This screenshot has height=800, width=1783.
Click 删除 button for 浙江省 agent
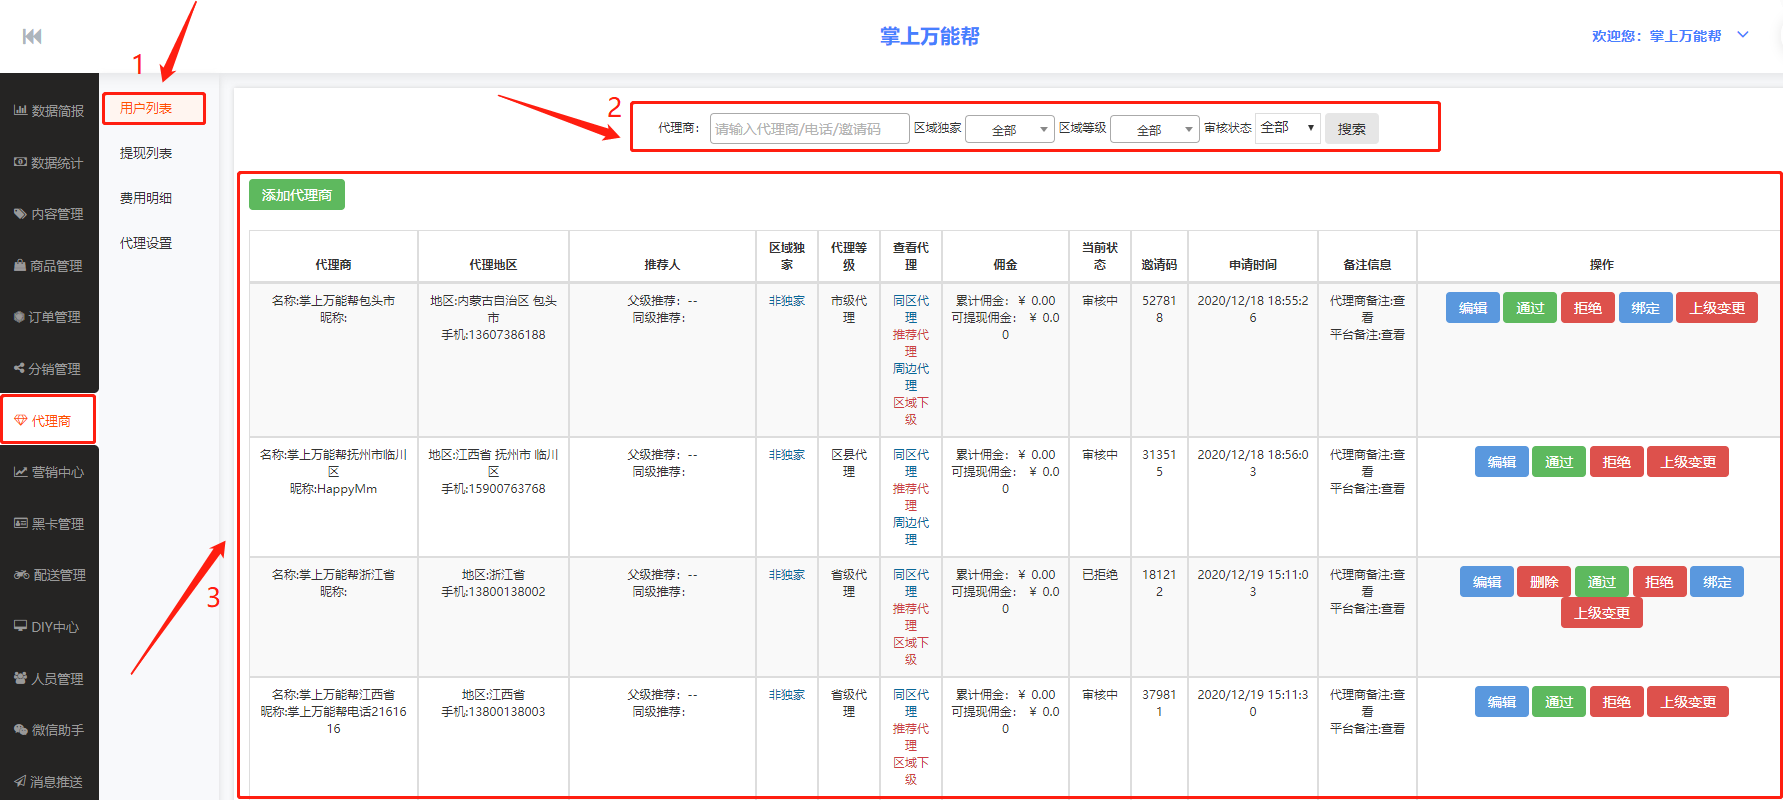click(1543, 582)
